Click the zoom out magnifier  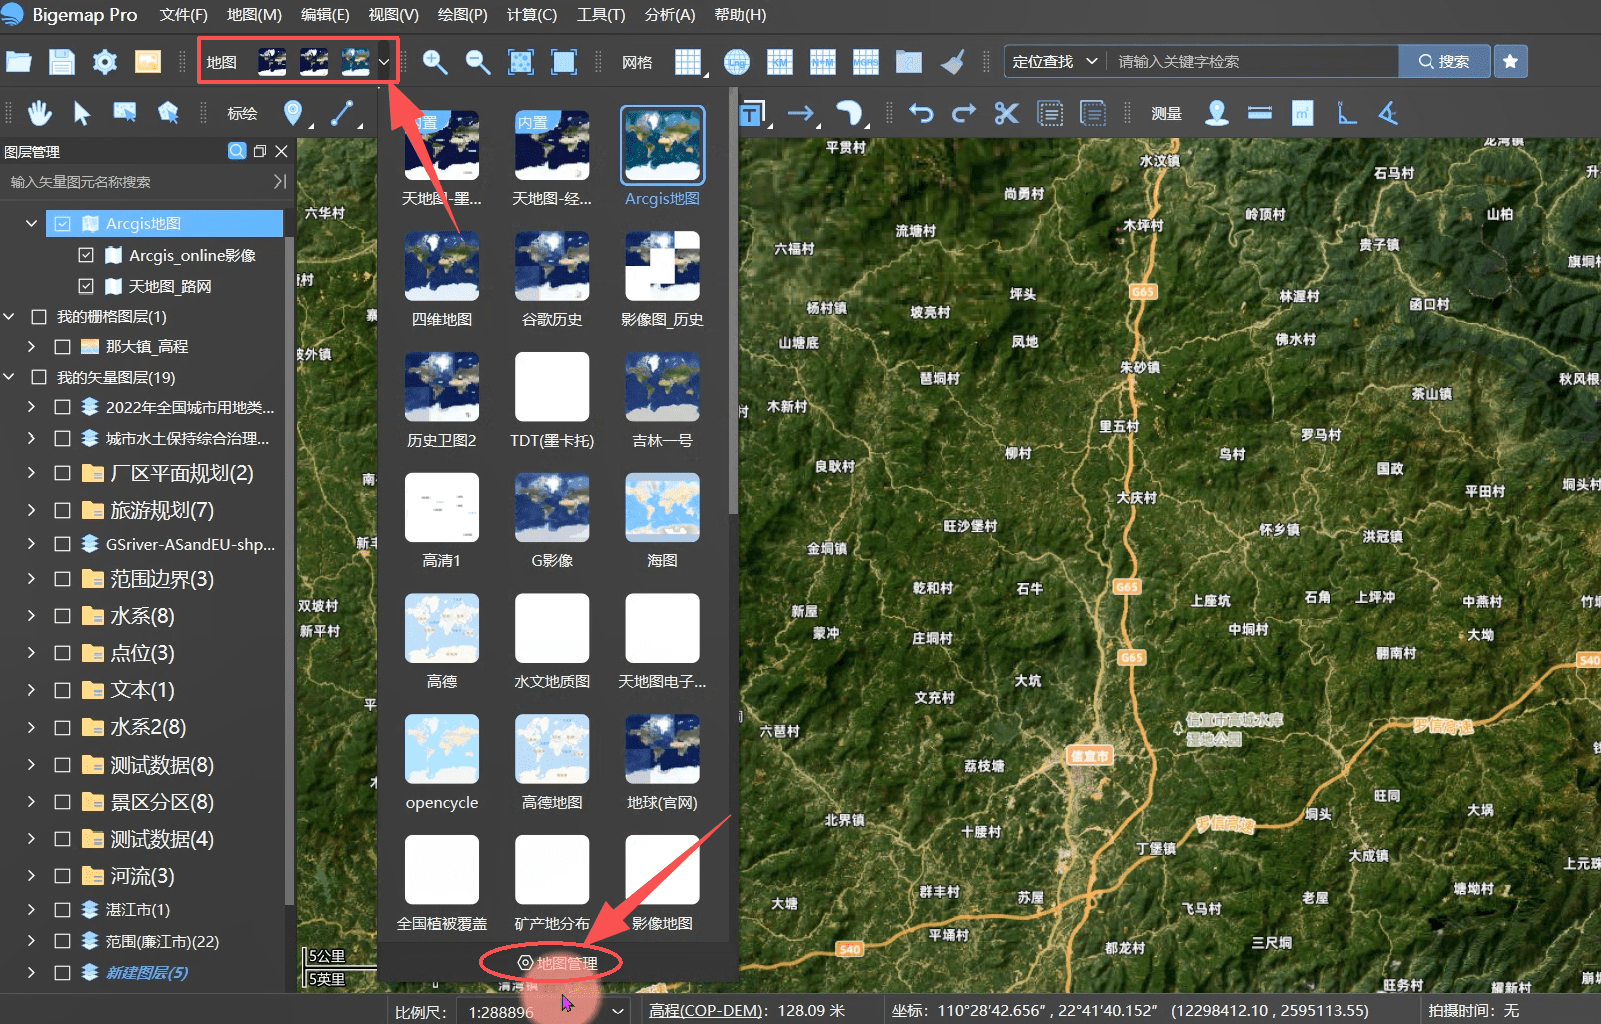pyautogui.click(x=478, y=62)
